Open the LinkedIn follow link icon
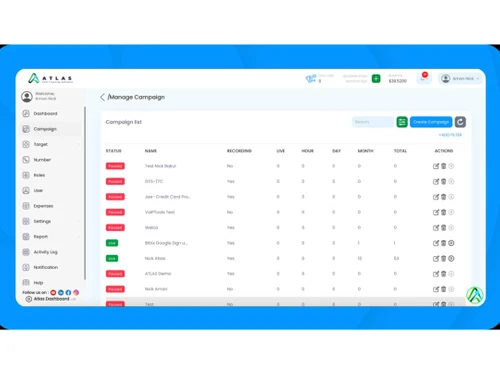500x375 pixels. click(x=61, y=292)
